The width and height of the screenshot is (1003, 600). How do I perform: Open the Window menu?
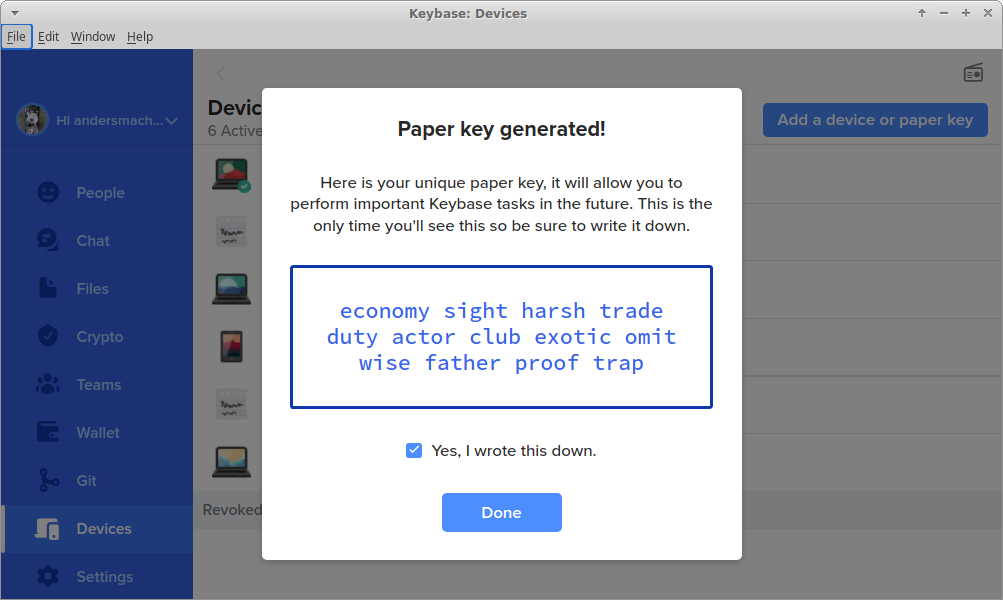93,36
